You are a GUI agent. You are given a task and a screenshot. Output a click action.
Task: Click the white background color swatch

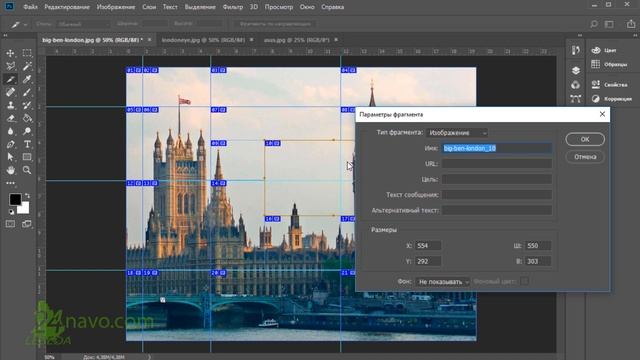[24, 209]
